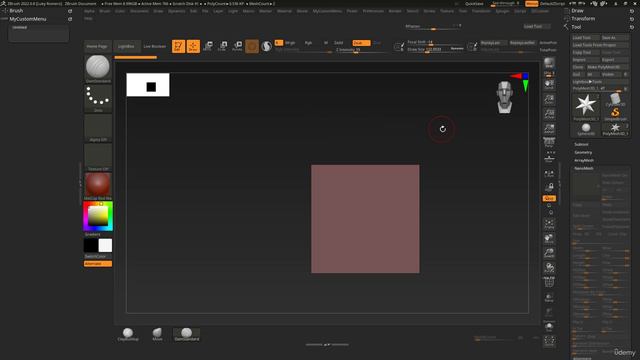
Task: Click the Scroll document icon
Action: [x=549, y=84]
